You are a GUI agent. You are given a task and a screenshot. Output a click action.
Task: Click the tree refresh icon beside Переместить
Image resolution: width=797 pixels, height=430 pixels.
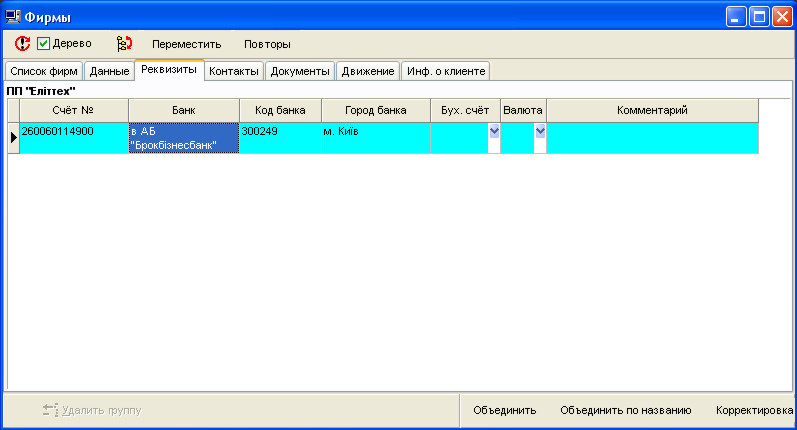124,44
